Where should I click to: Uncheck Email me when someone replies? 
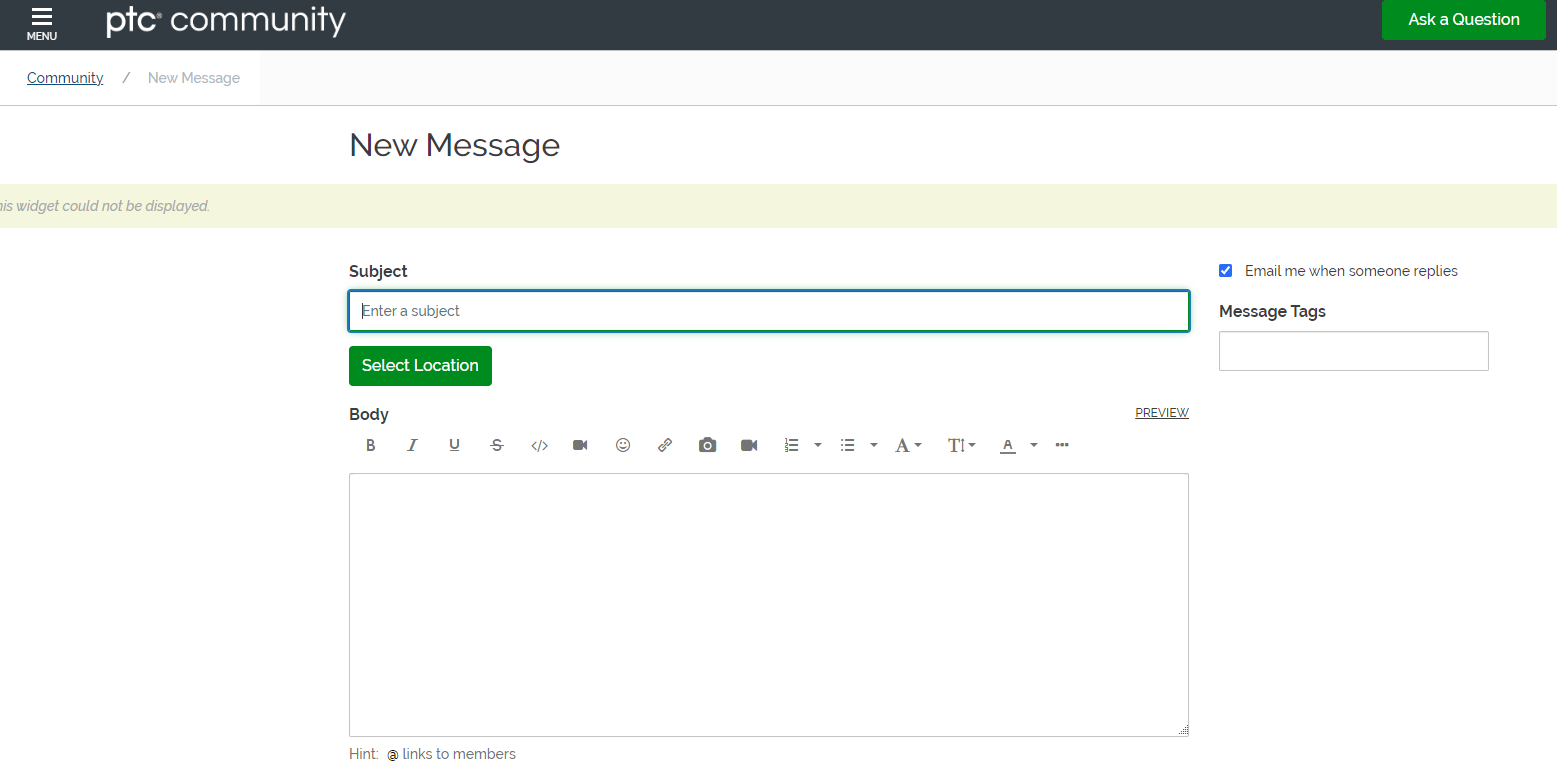[x=1225, y=270]
